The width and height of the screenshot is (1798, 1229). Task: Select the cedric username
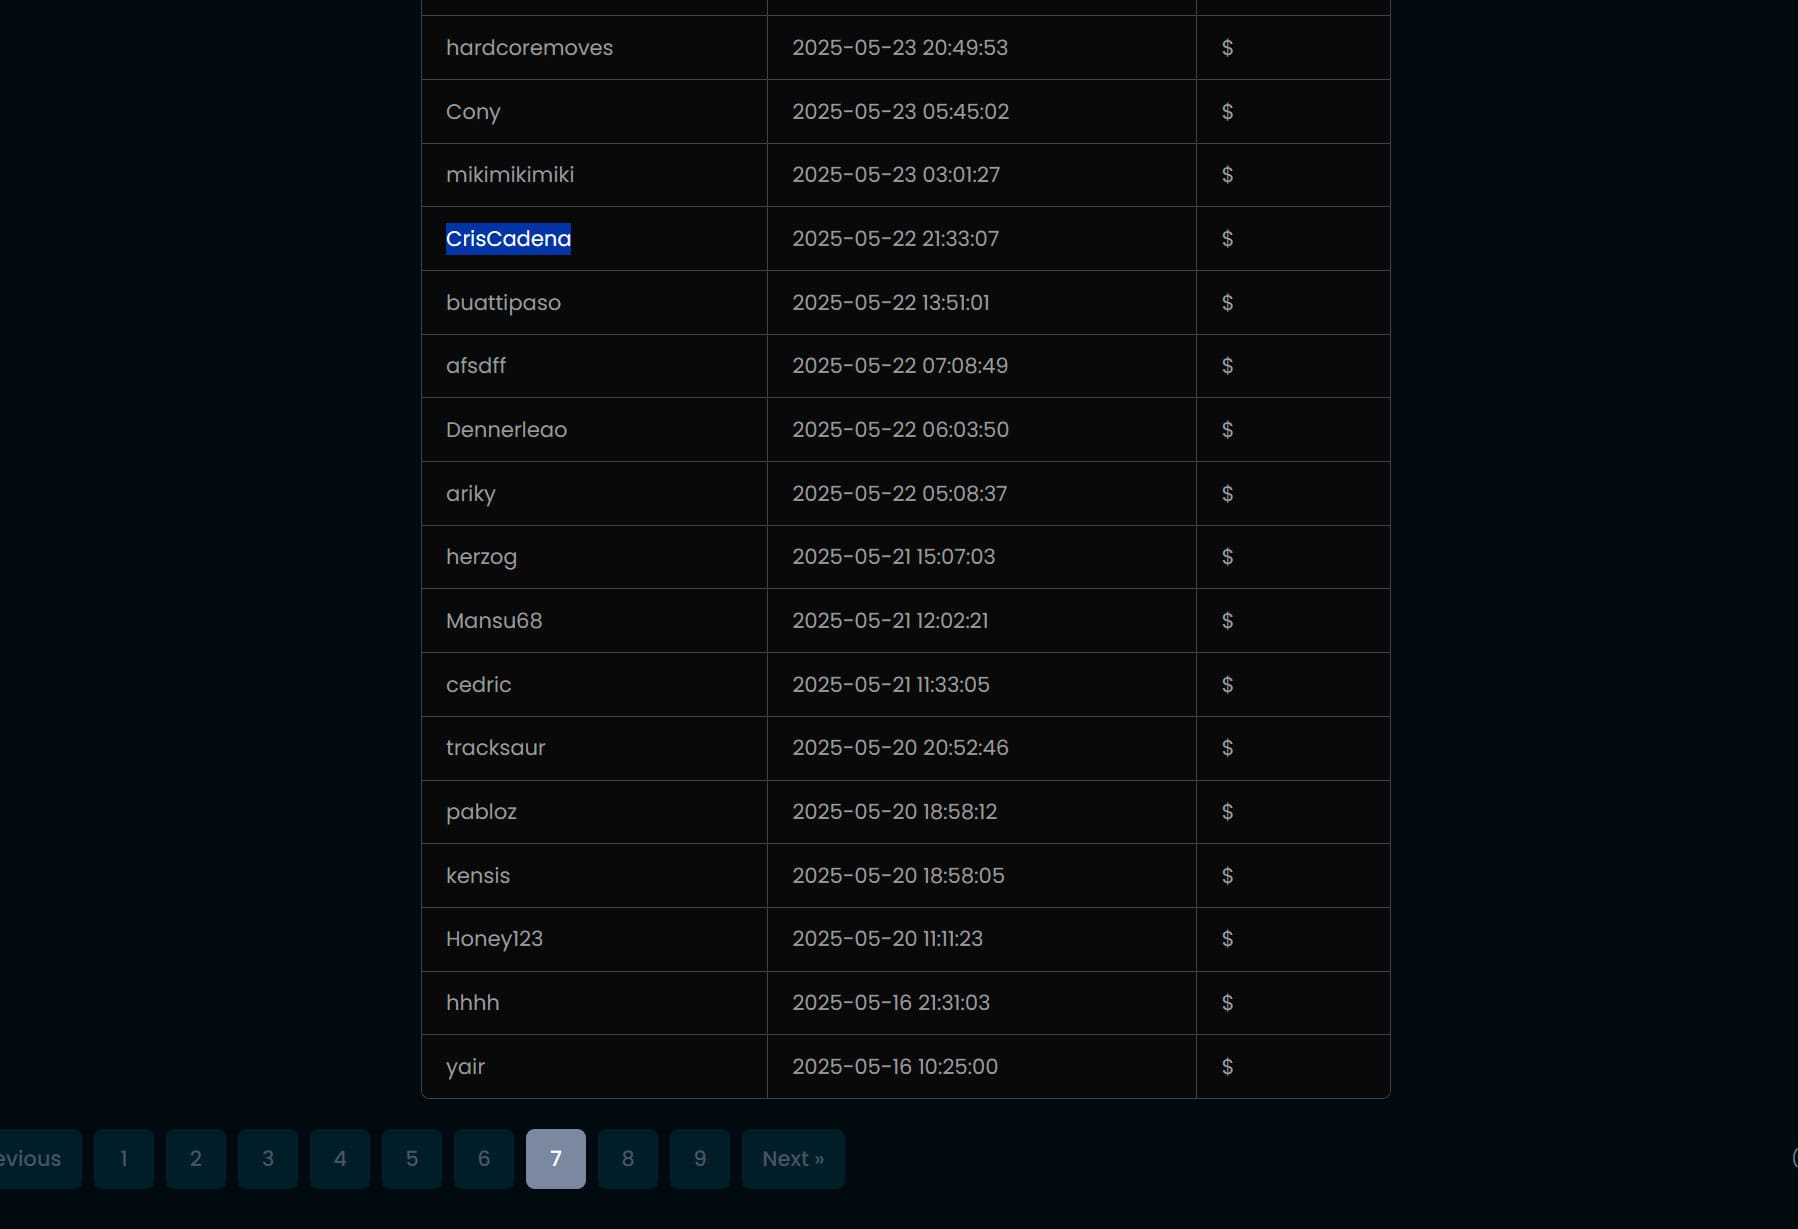coord(478,685)
